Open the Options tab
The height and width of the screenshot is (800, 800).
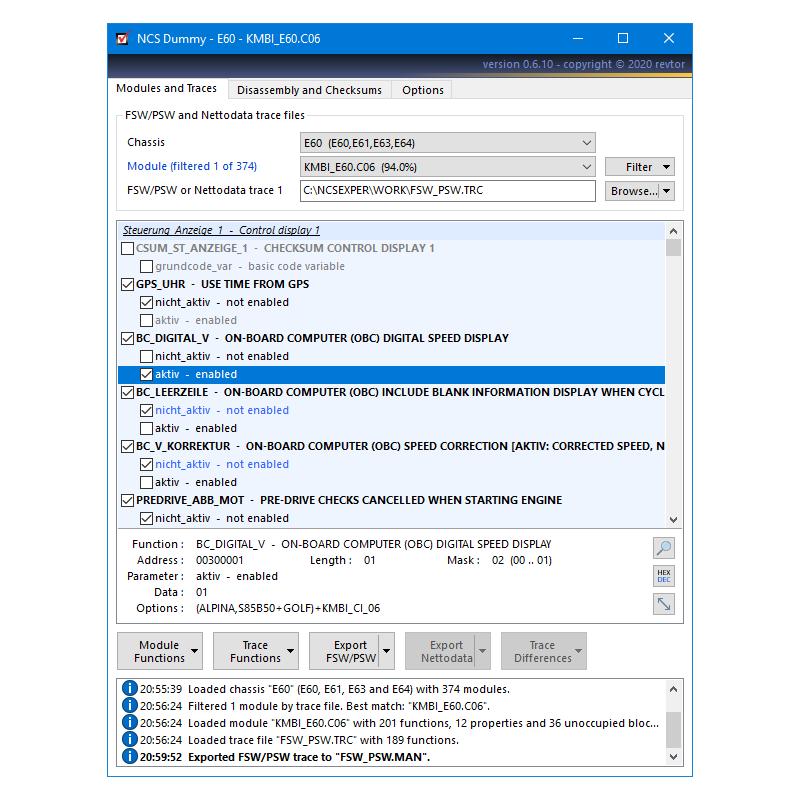tap(422, 90)
